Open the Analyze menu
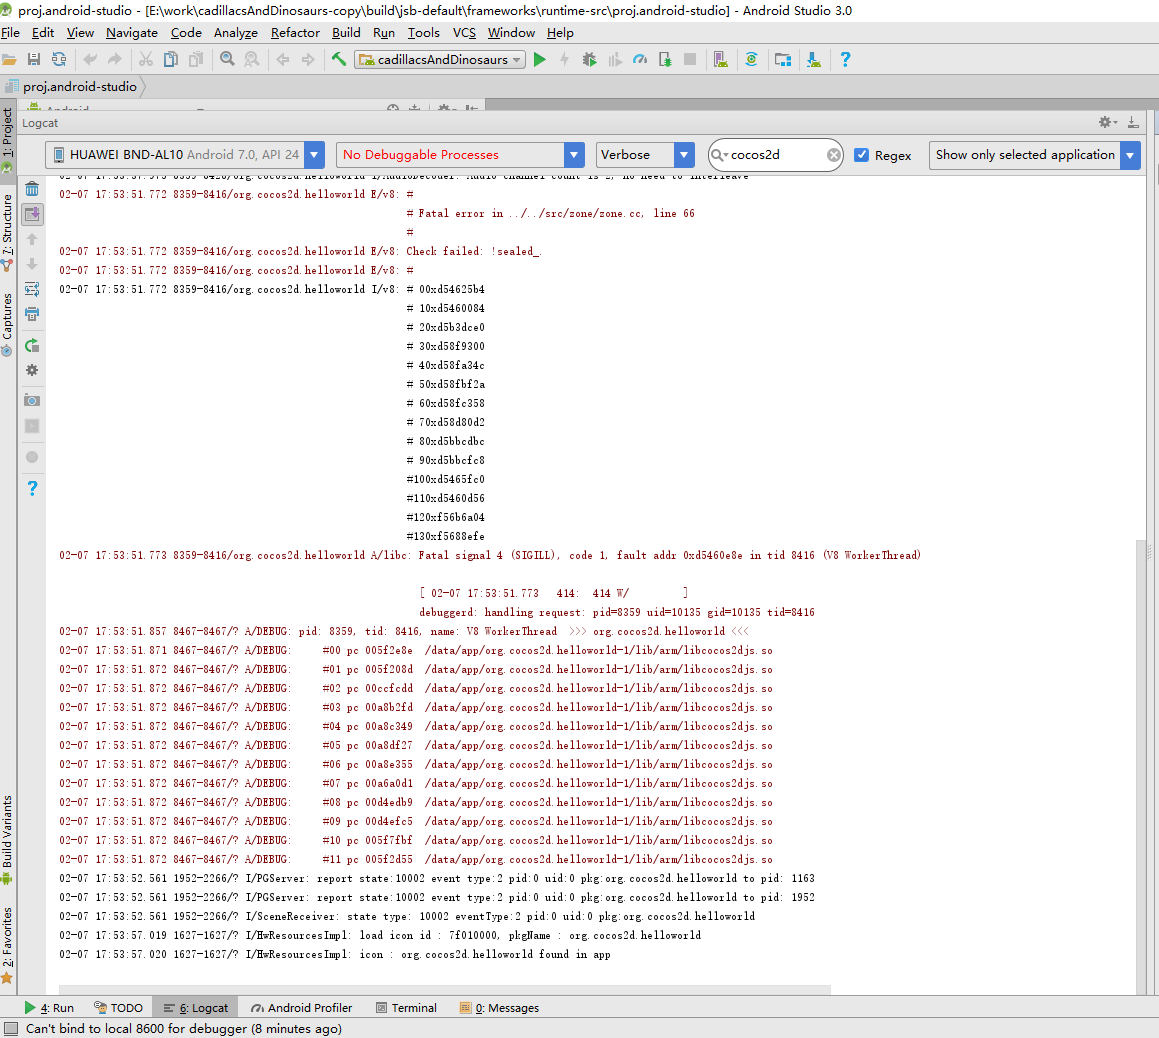Viewport: 1159px width, 1038px height. [236, 33]
